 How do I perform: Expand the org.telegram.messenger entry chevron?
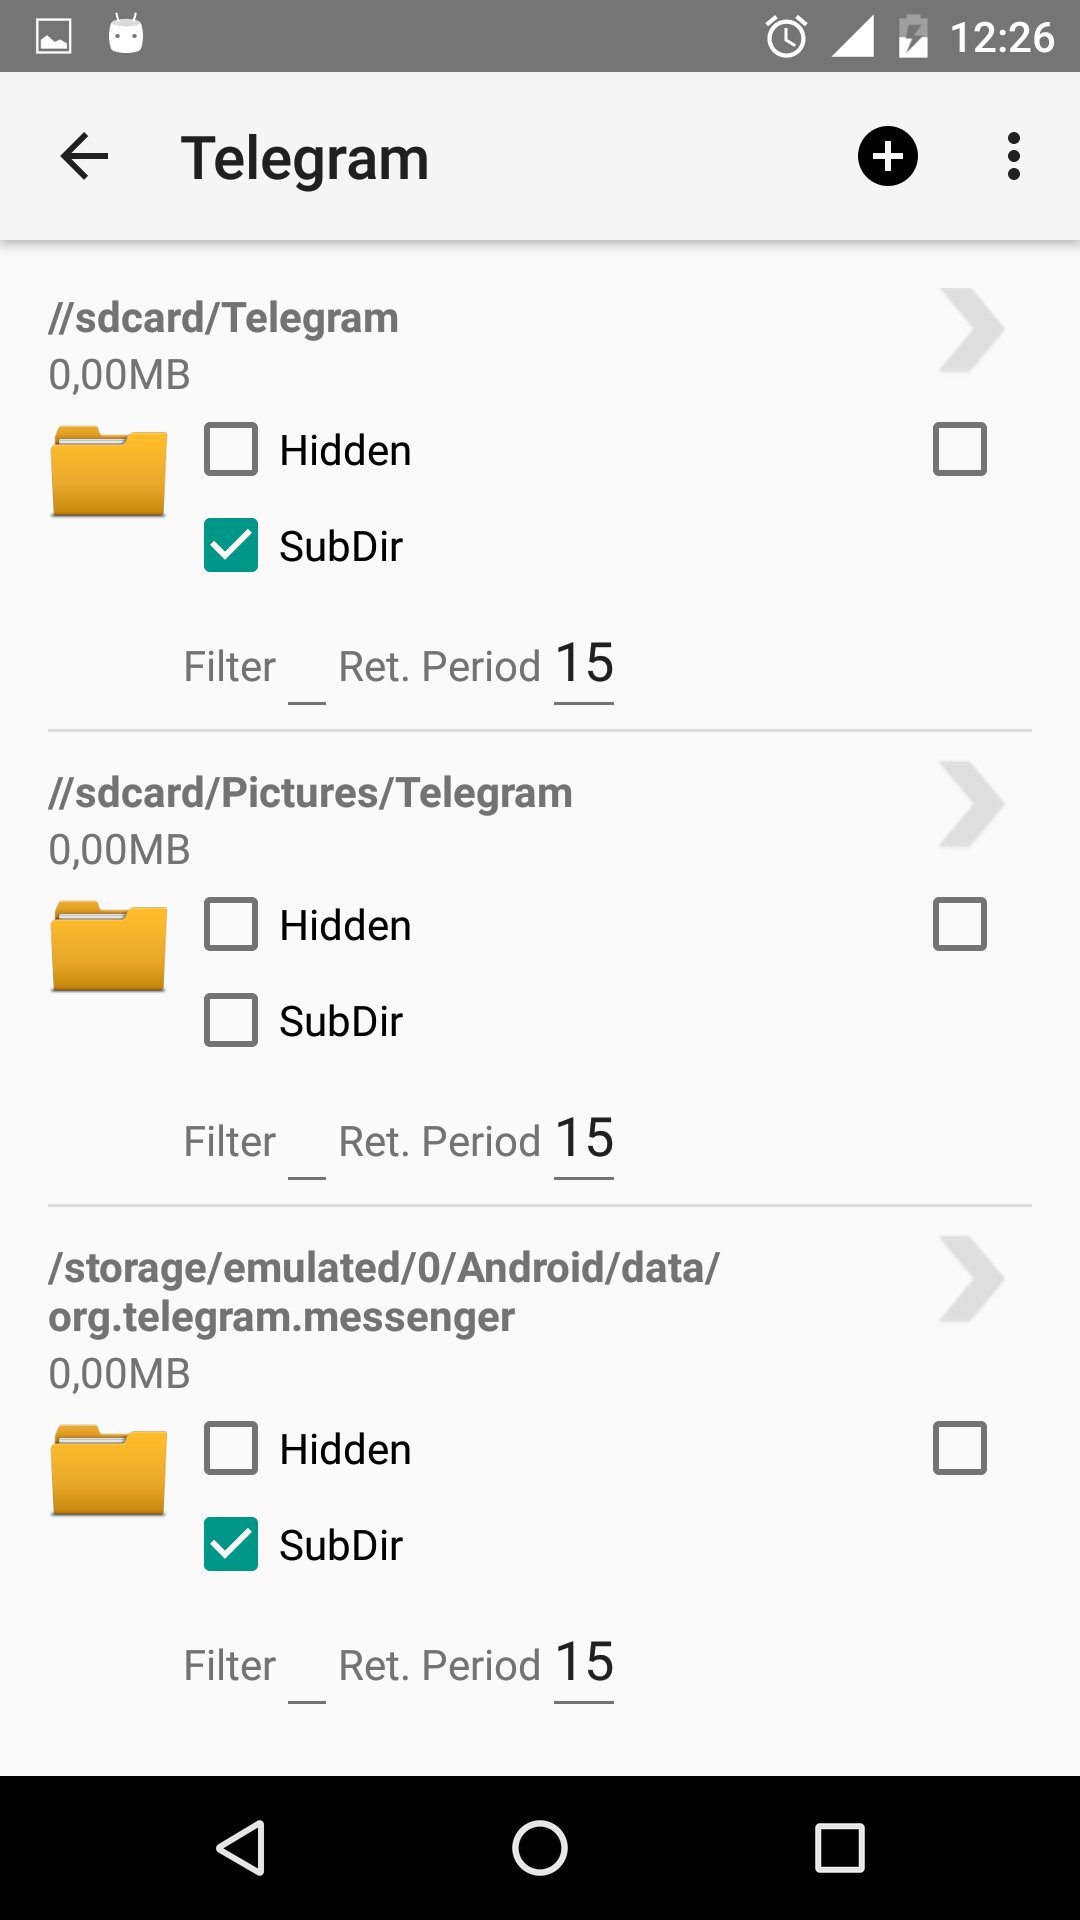pos(970,1280)
